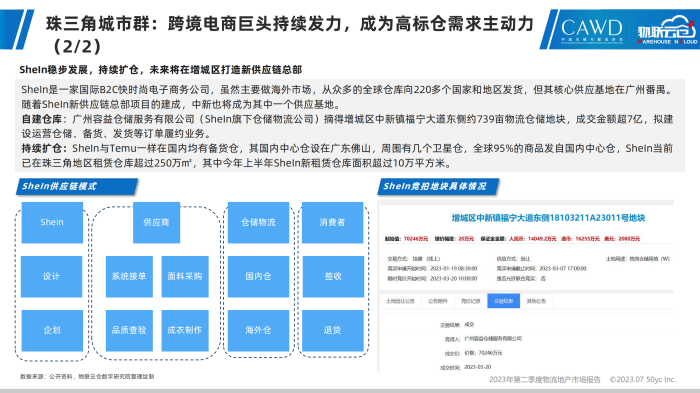This screenshot has width=700, height=393.
Task: Click the 退货 block
Action: pos(333,330)
